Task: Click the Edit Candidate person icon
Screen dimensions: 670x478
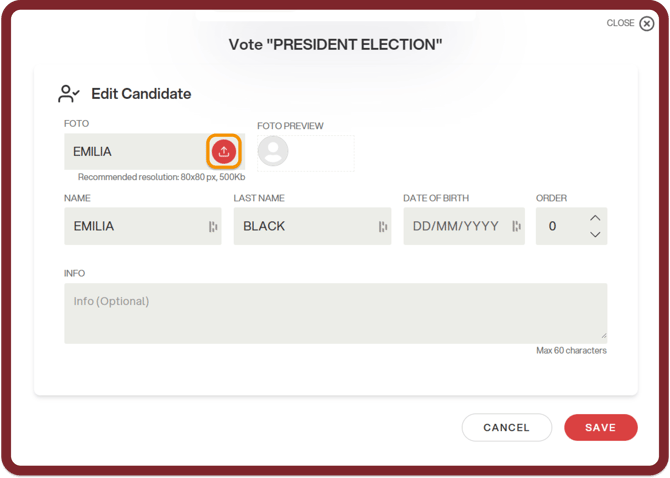Action: click(69, 94)
